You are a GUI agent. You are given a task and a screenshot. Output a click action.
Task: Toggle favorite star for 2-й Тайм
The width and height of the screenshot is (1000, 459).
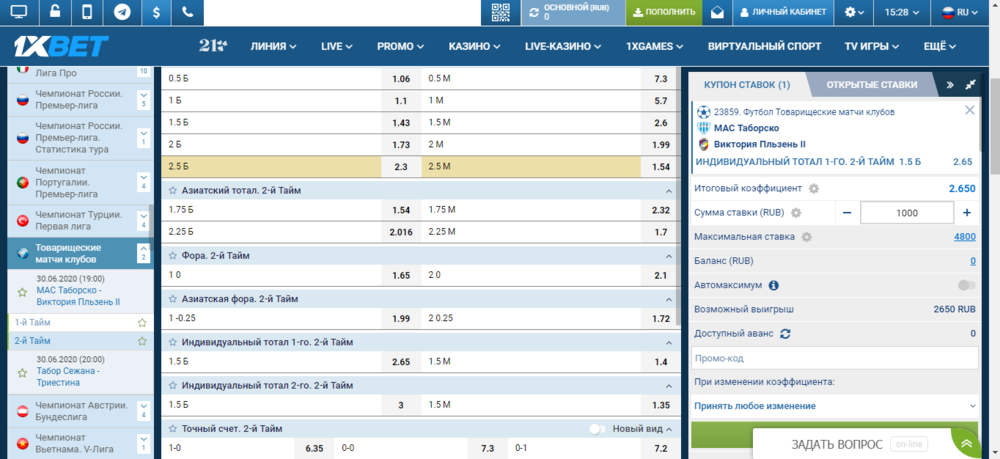coord(142,341)
